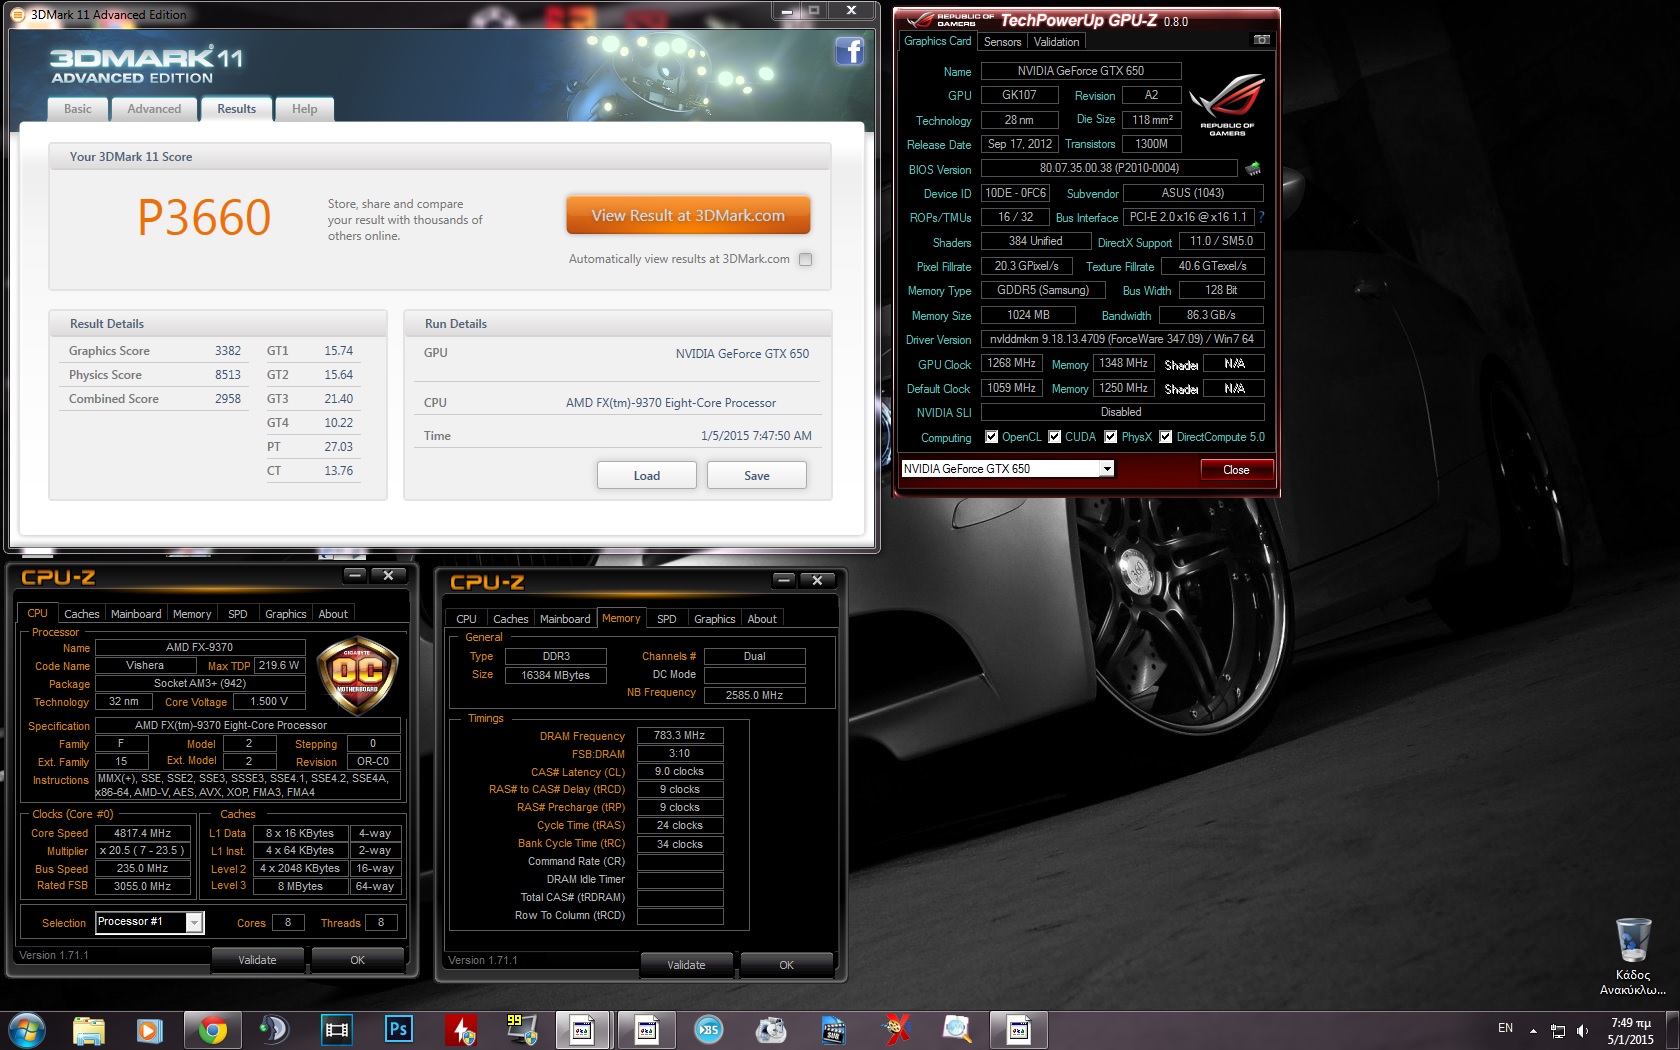This screenshot has height=1050, width=1680.
Task: Open the Windows Start orb
Action: pyautogui.click(x=27, y=1030)
